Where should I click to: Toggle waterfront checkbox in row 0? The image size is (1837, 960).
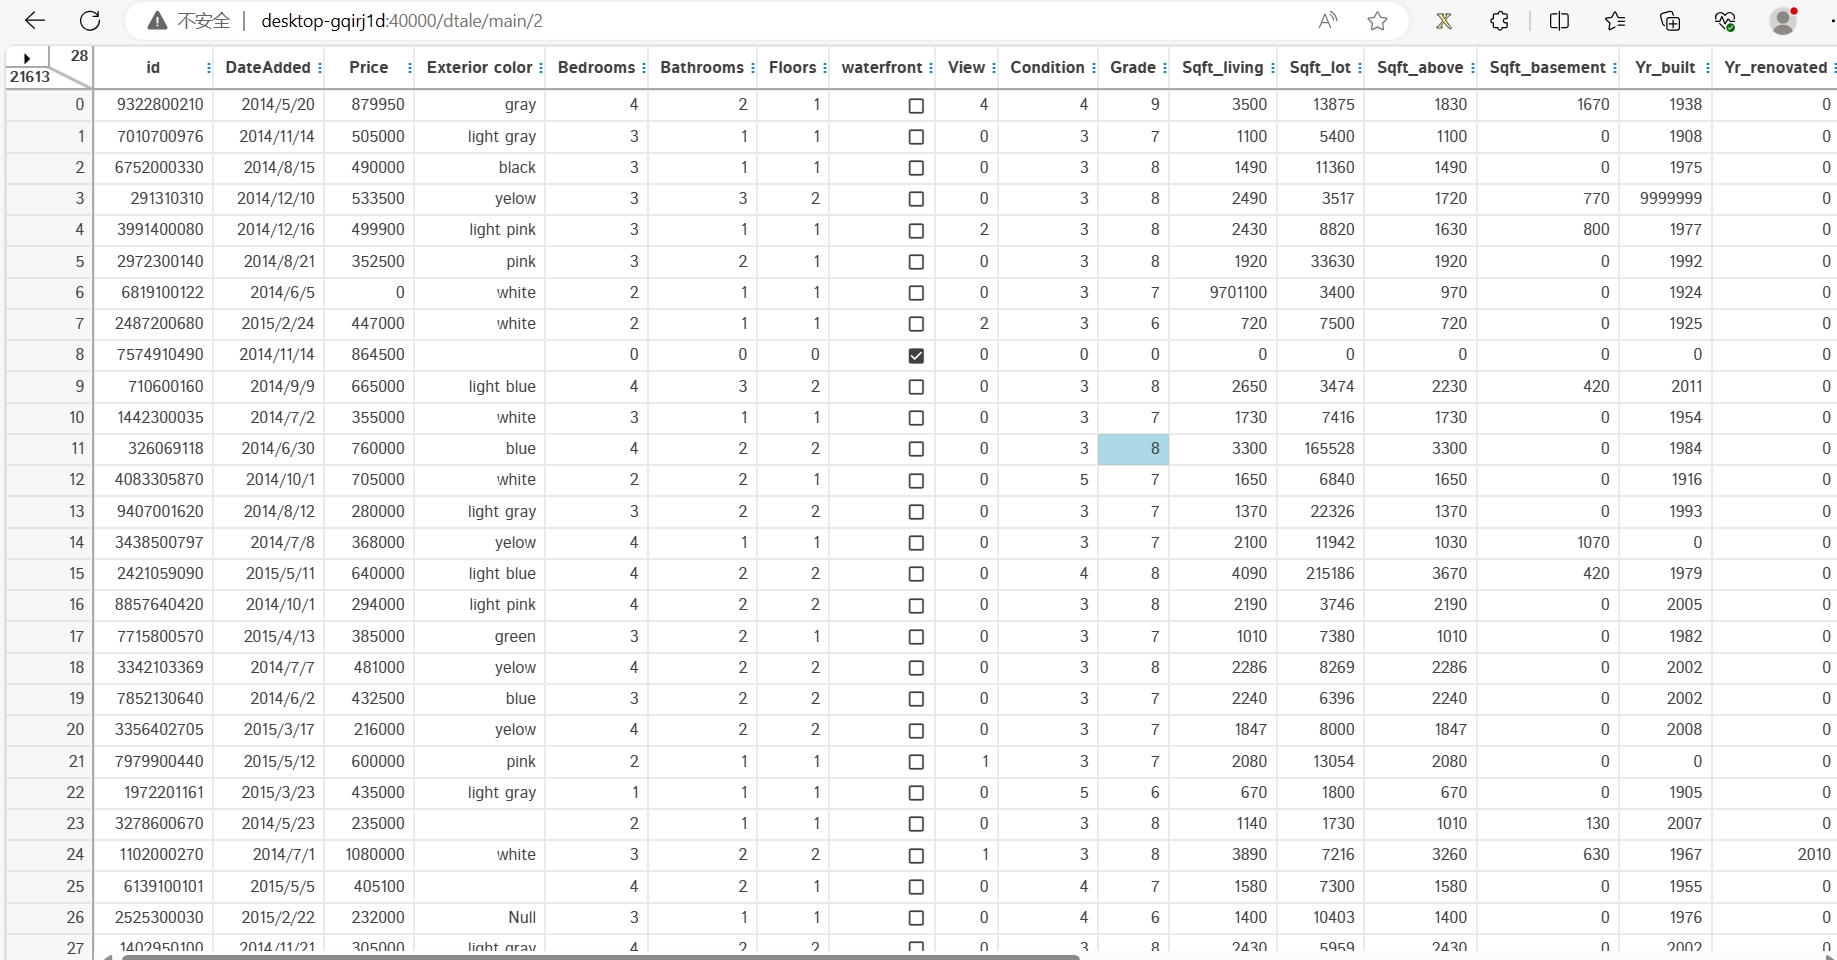tap(916, 105)
